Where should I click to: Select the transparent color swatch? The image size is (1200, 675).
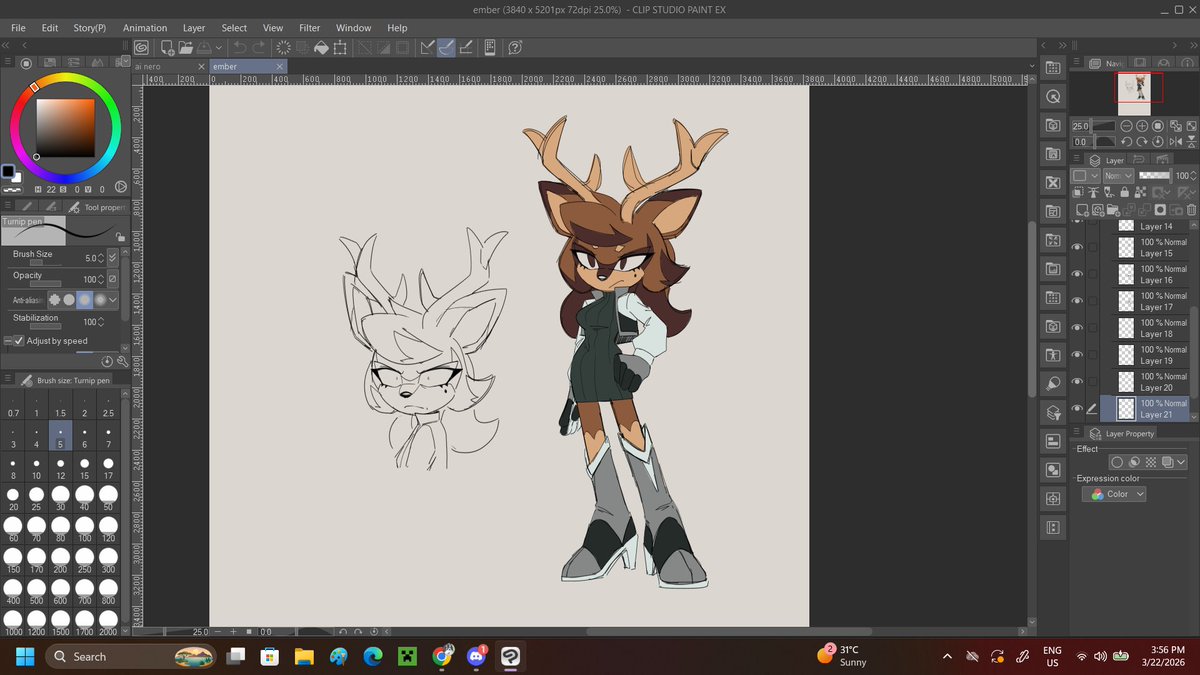[x=12, y=188]
